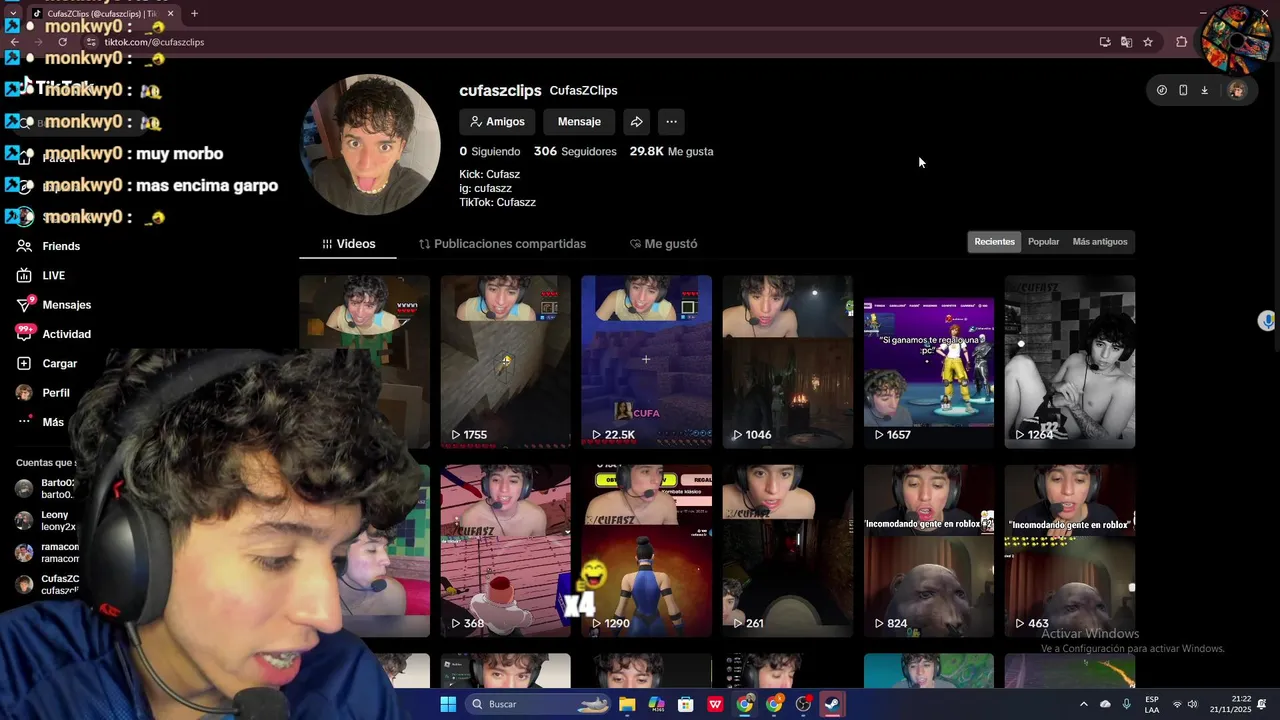Viewport: 1280px width, 720px height.
Task: Click the share arrow icon on profile
Action: coord(636,122)
